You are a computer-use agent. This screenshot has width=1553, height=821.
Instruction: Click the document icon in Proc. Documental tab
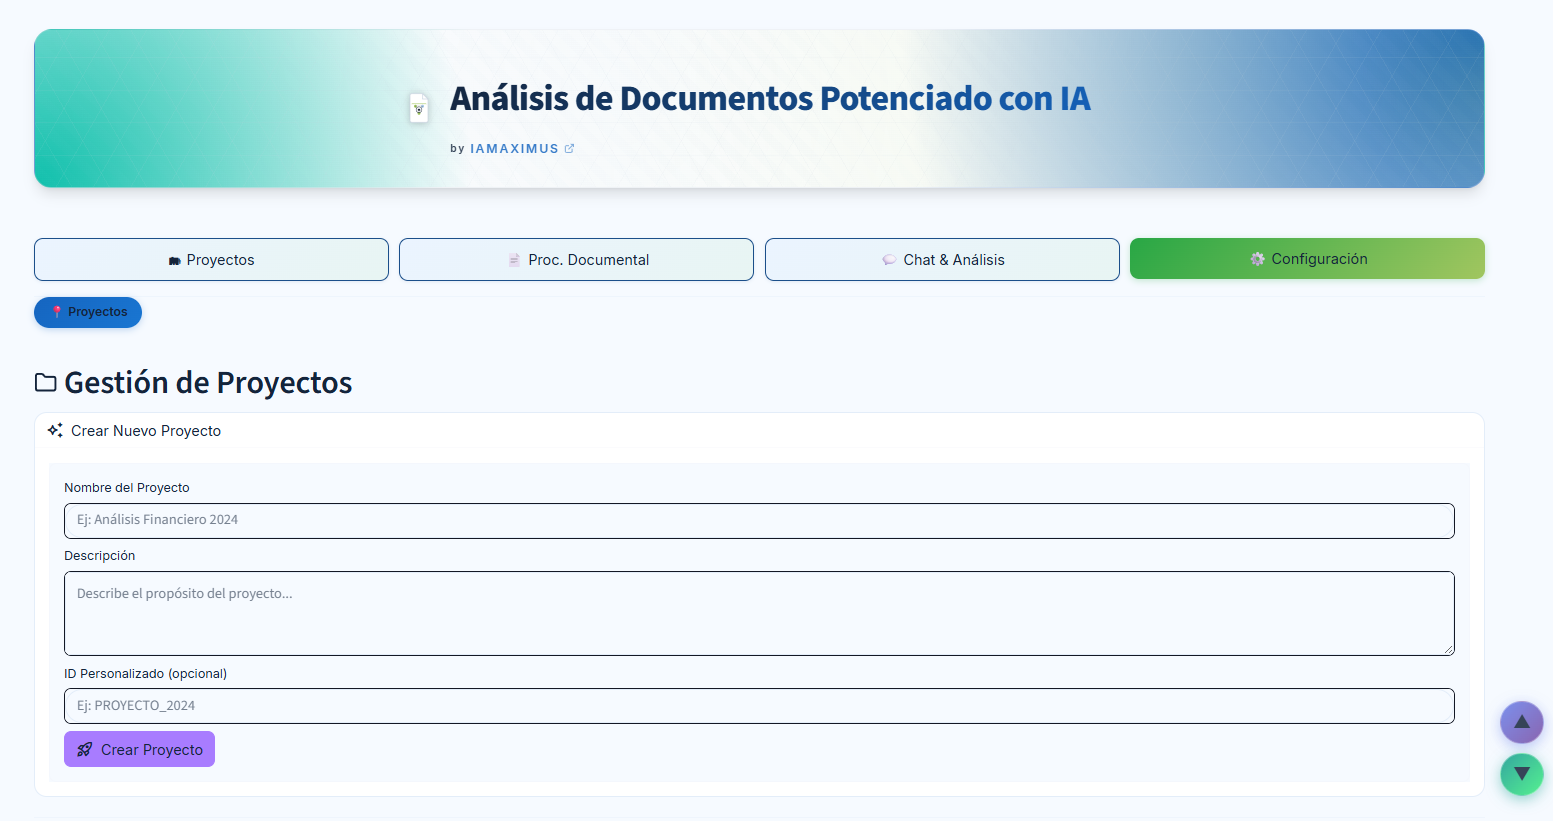514,260
